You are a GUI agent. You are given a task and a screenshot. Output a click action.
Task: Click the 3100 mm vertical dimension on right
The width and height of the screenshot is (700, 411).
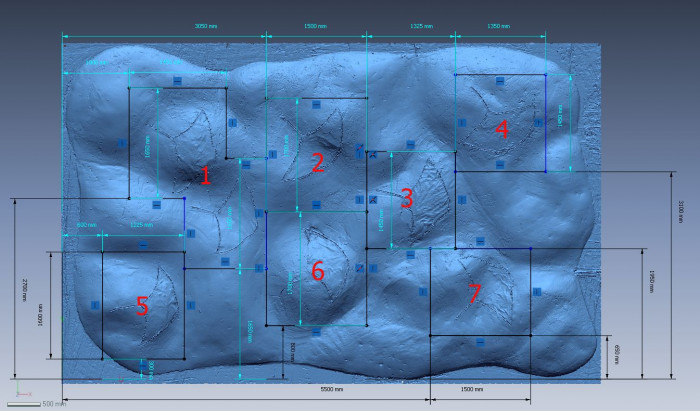pos(680,212)
